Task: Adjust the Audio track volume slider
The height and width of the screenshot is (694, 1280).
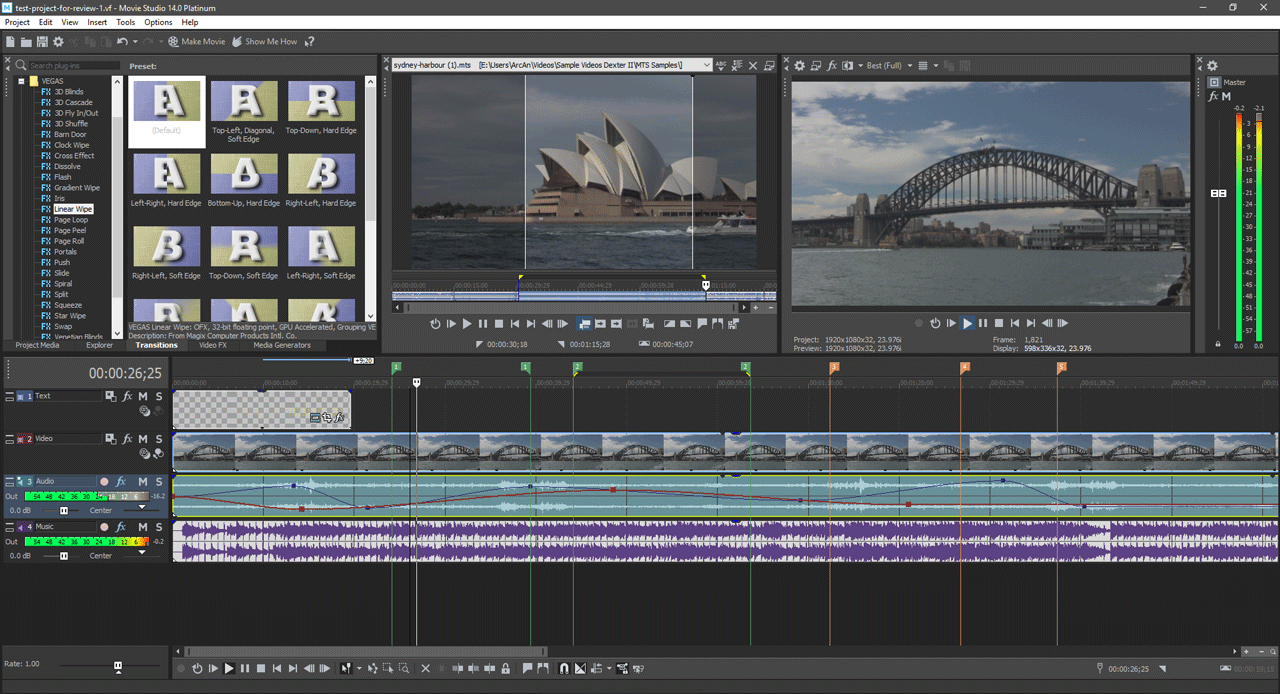Action: (64, 510)
